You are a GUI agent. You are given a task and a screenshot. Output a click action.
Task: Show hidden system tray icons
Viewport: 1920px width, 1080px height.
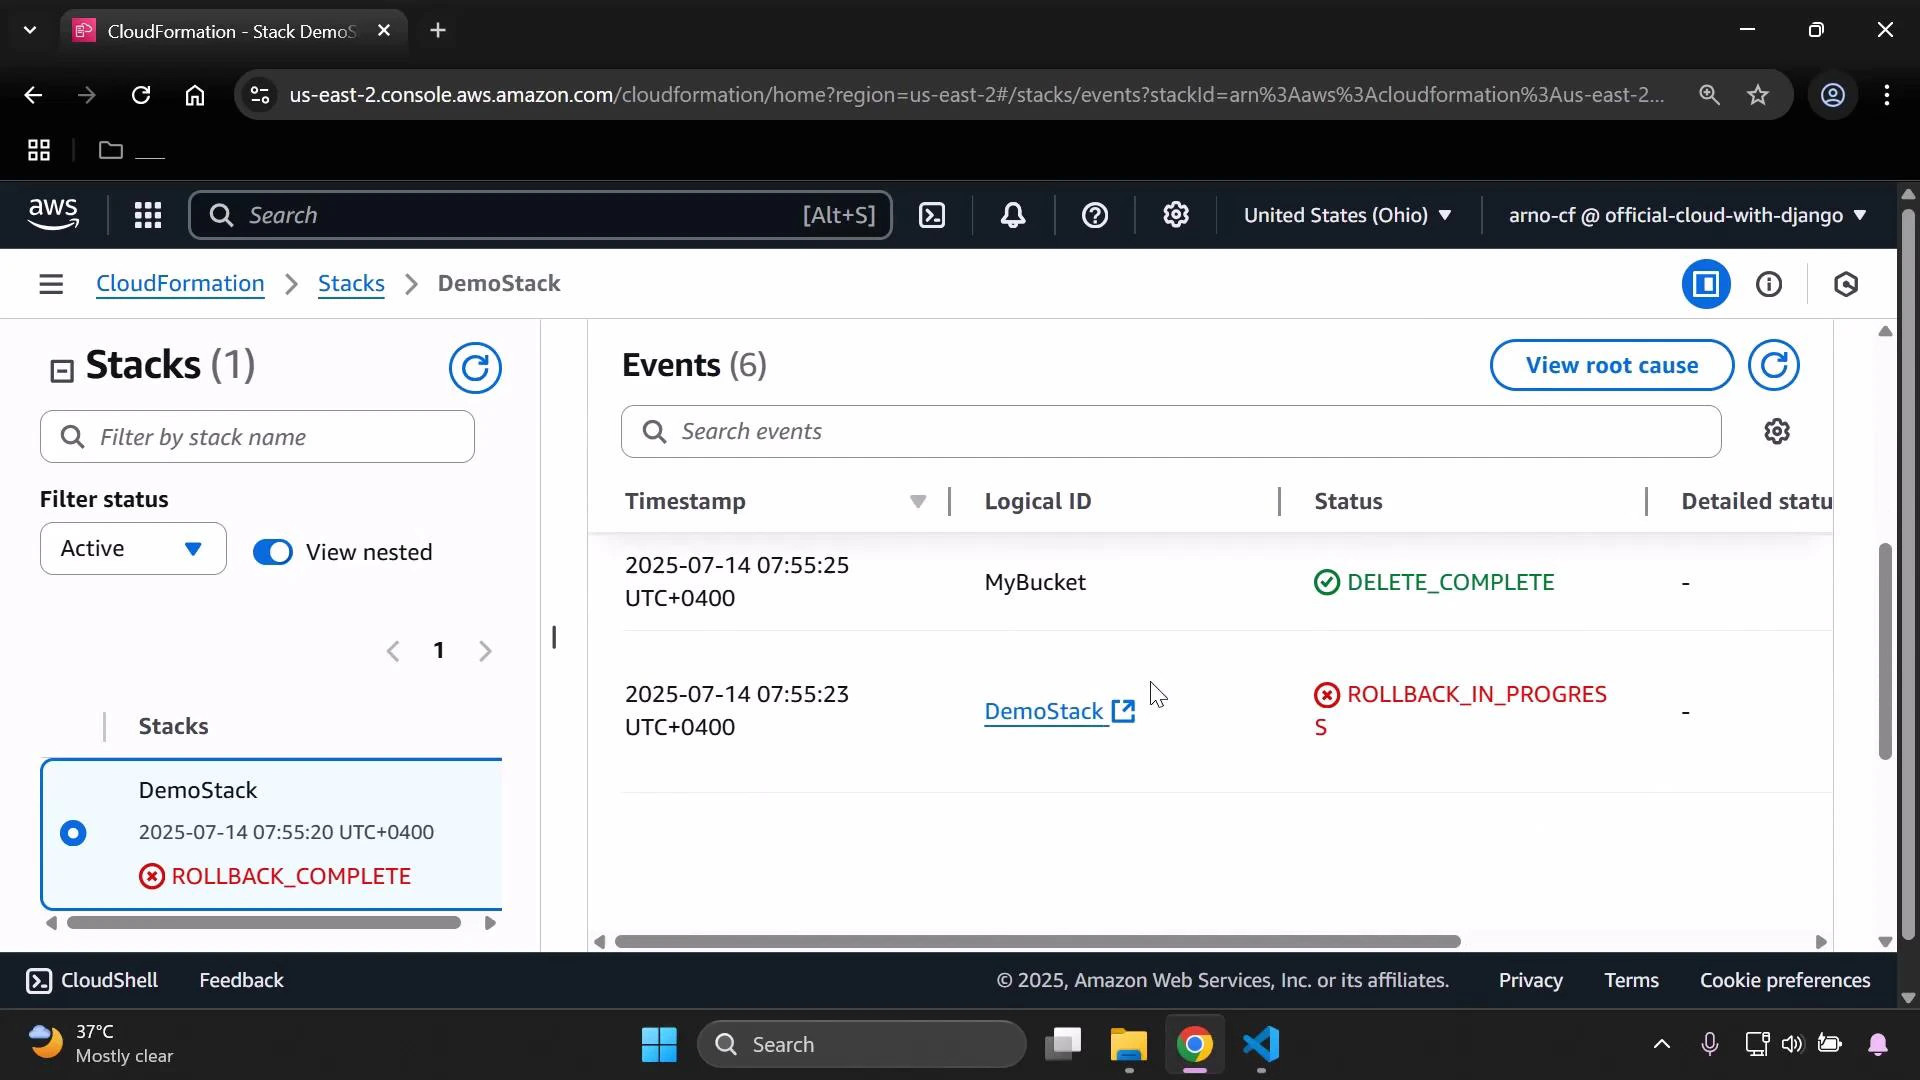(1661, 1044)
